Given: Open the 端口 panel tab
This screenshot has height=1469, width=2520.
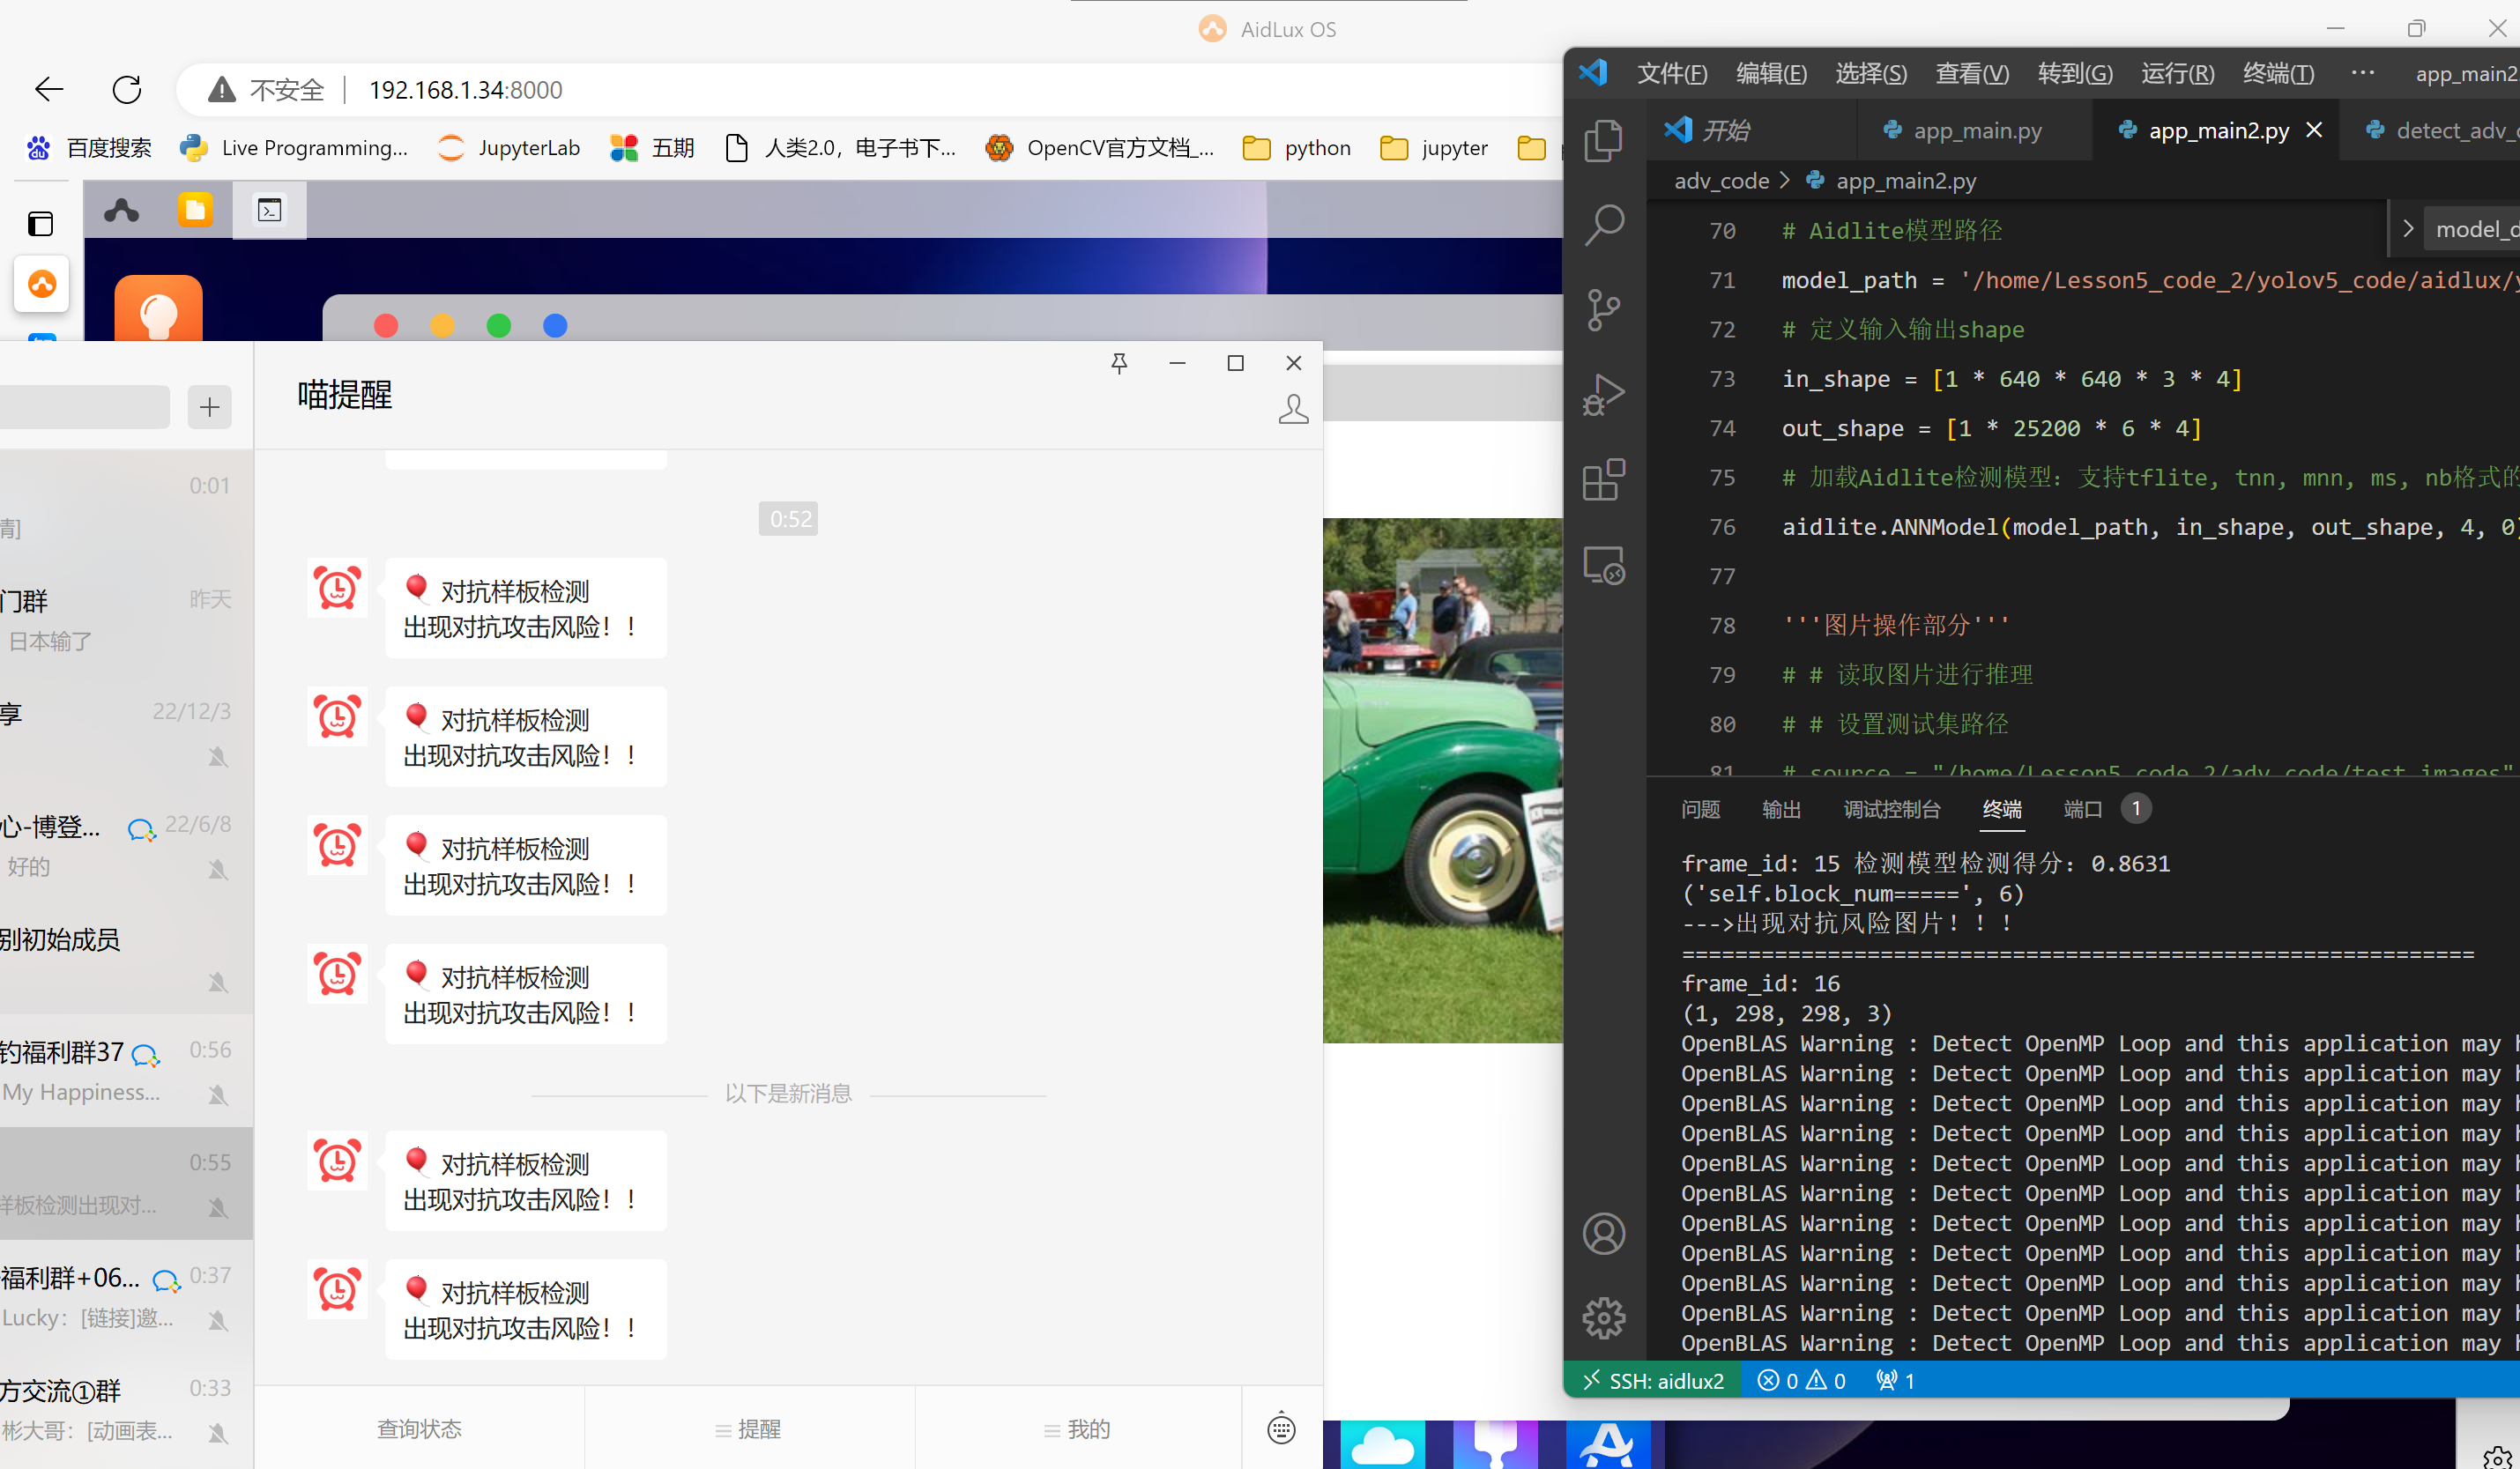Looking at the screenshot, I should pos(2083,809).
